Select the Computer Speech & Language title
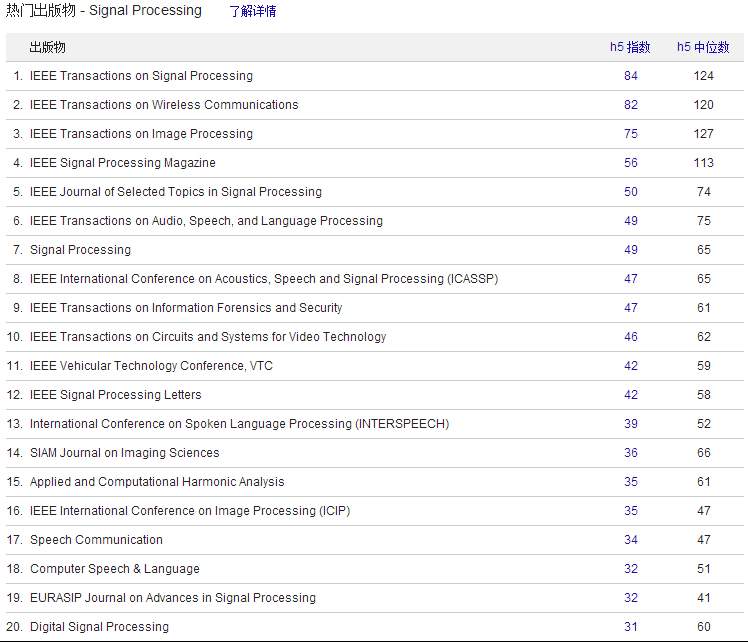Viewport: 748px width, 642px height. pyautogui.click(x=114, y=569)
